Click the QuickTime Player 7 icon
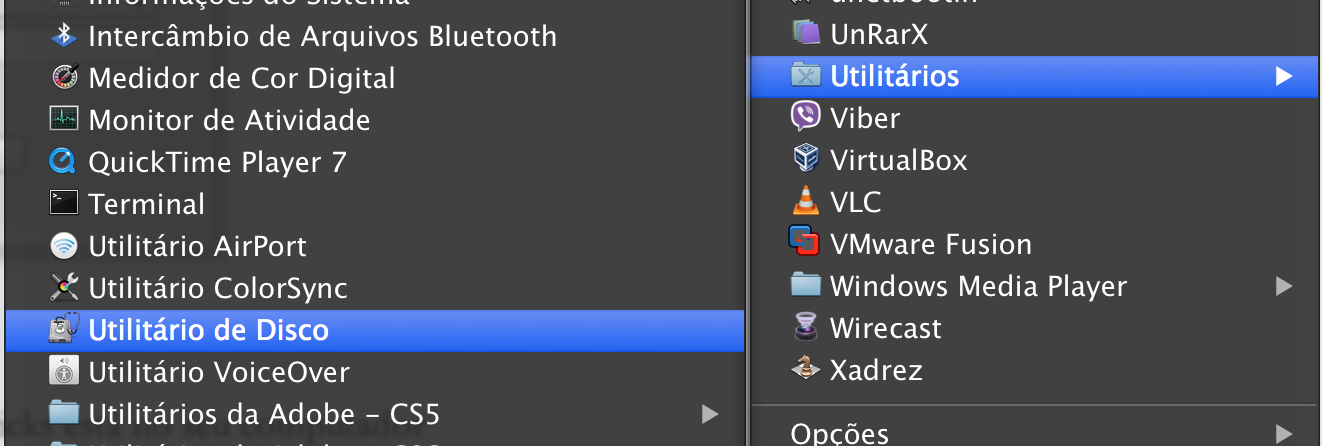1322x446 pixels. tap(64, 162)
